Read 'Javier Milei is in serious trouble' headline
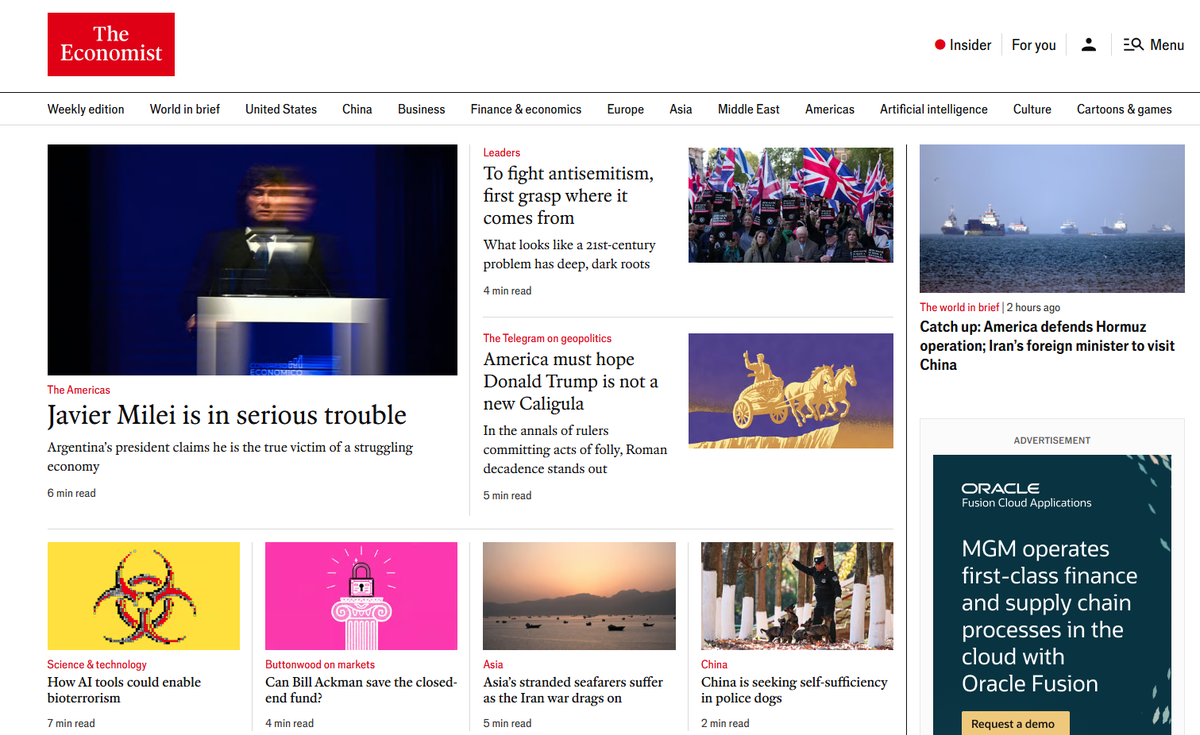This screenshot has height=735, width=1200. 227,415
